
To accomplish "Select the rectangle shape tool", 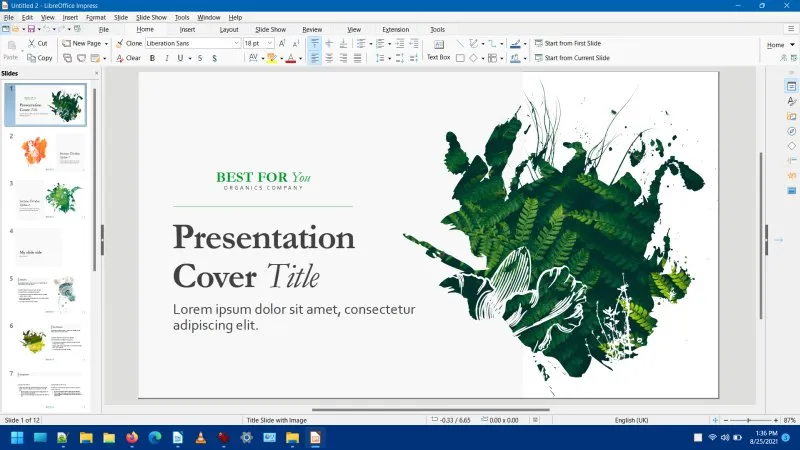I will pyautogui.click(x=460, y=58).
